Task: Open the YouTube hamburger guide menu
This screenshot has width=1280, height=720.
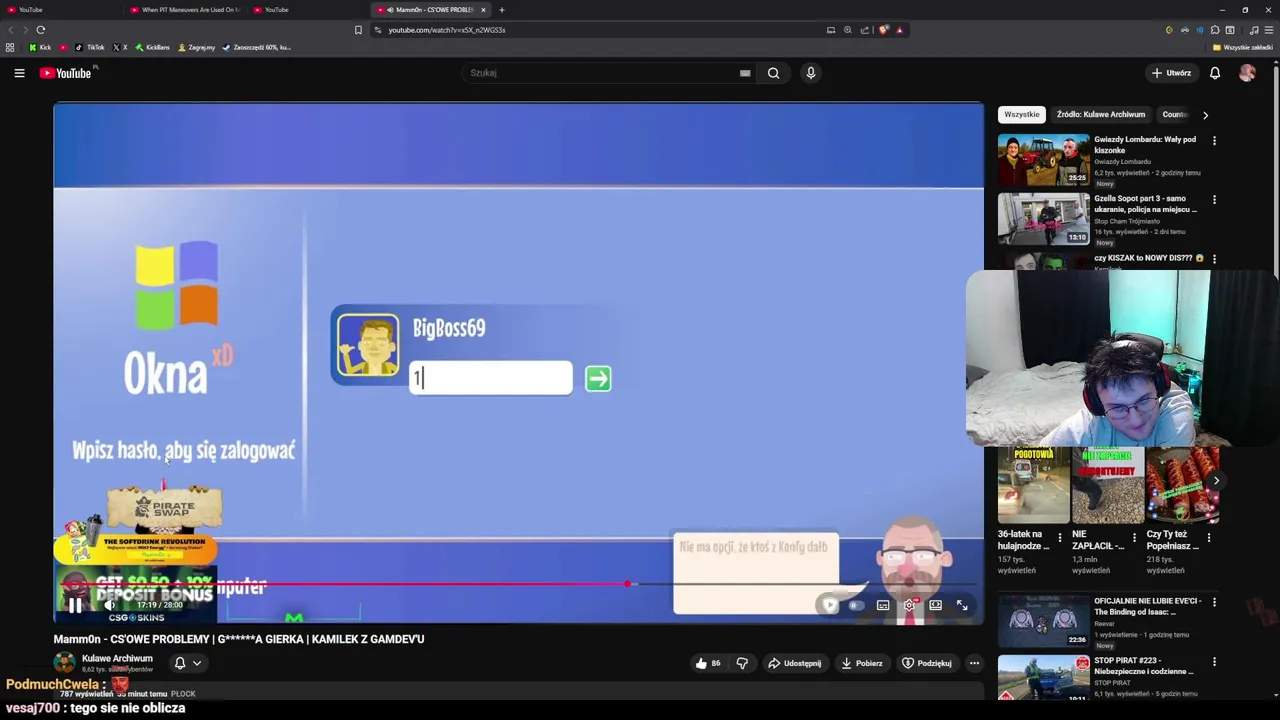Action: pyautogui.click(x=19, y=73)
